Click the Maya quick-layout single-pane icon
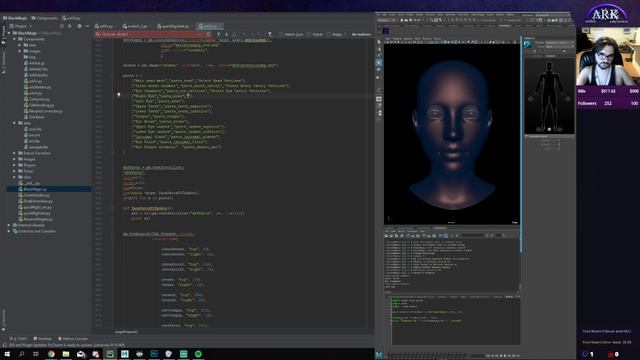640x360 pixels. coord(379,99)
